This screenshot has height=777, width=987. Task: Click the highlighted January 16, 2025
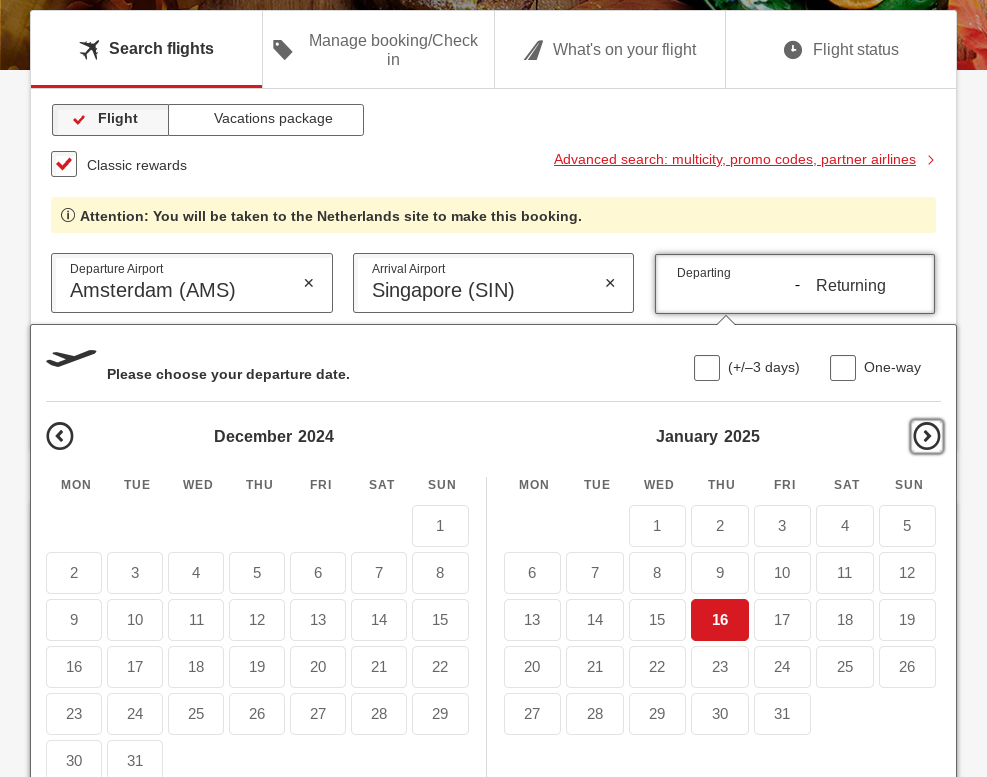[720, 620]
